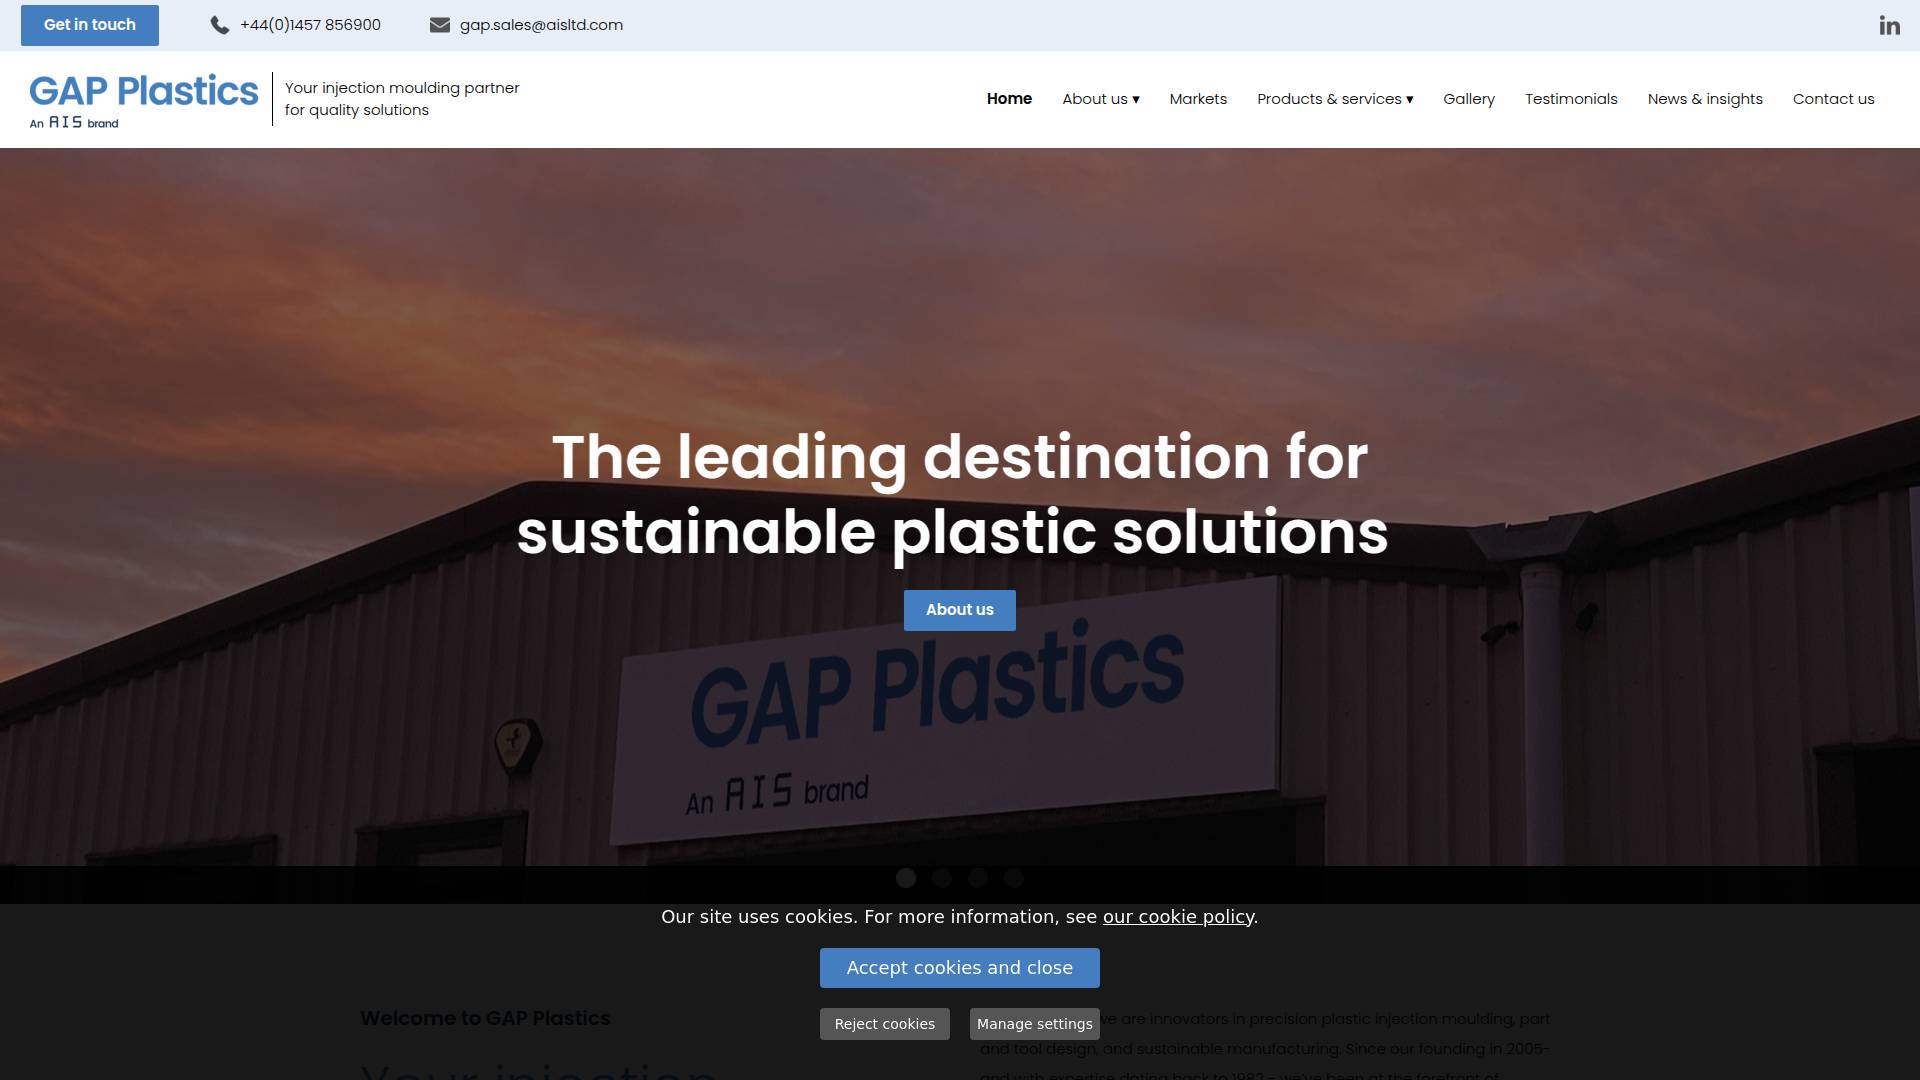Screen dimensions: 1920x1080
Task: Accept cookies and close the banner
Action: (960, 968)
